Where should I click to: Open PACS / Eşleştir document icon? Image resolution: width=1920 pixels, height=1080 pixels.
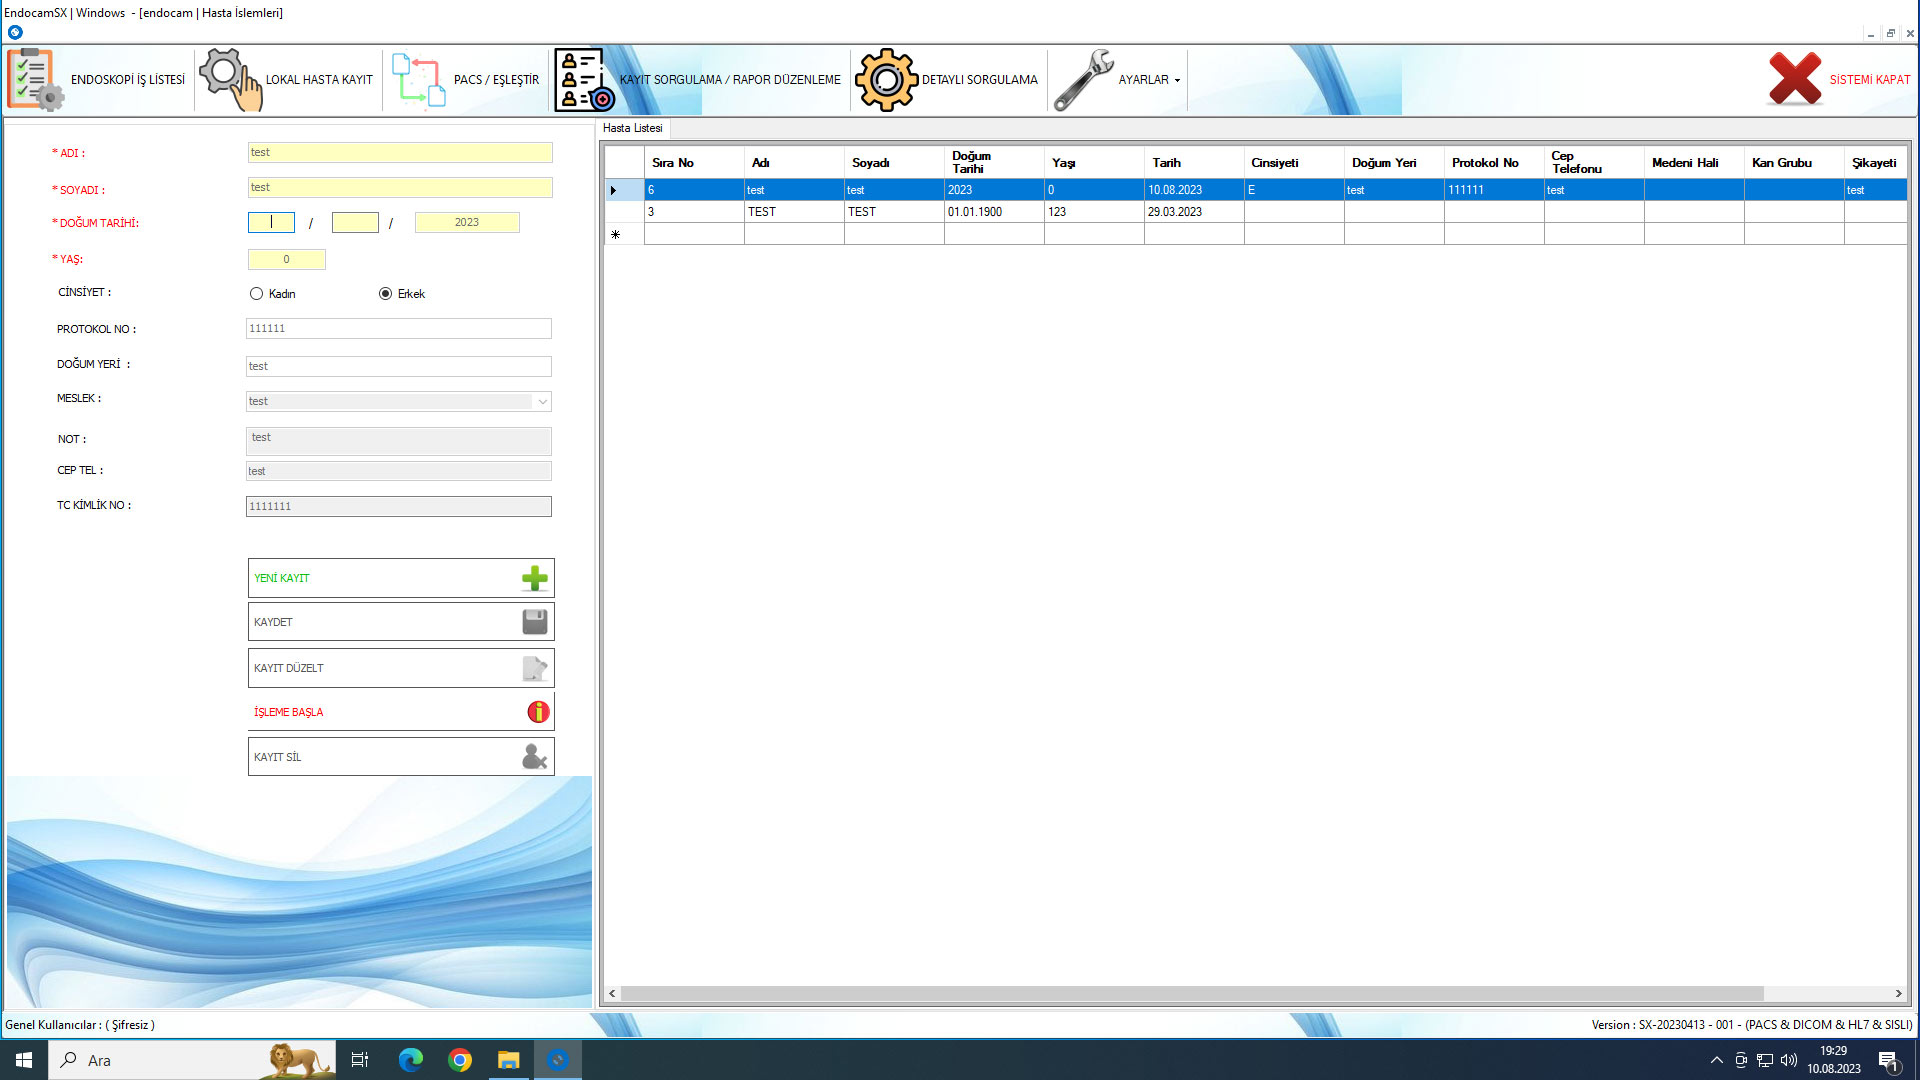[x=418, y=80]
